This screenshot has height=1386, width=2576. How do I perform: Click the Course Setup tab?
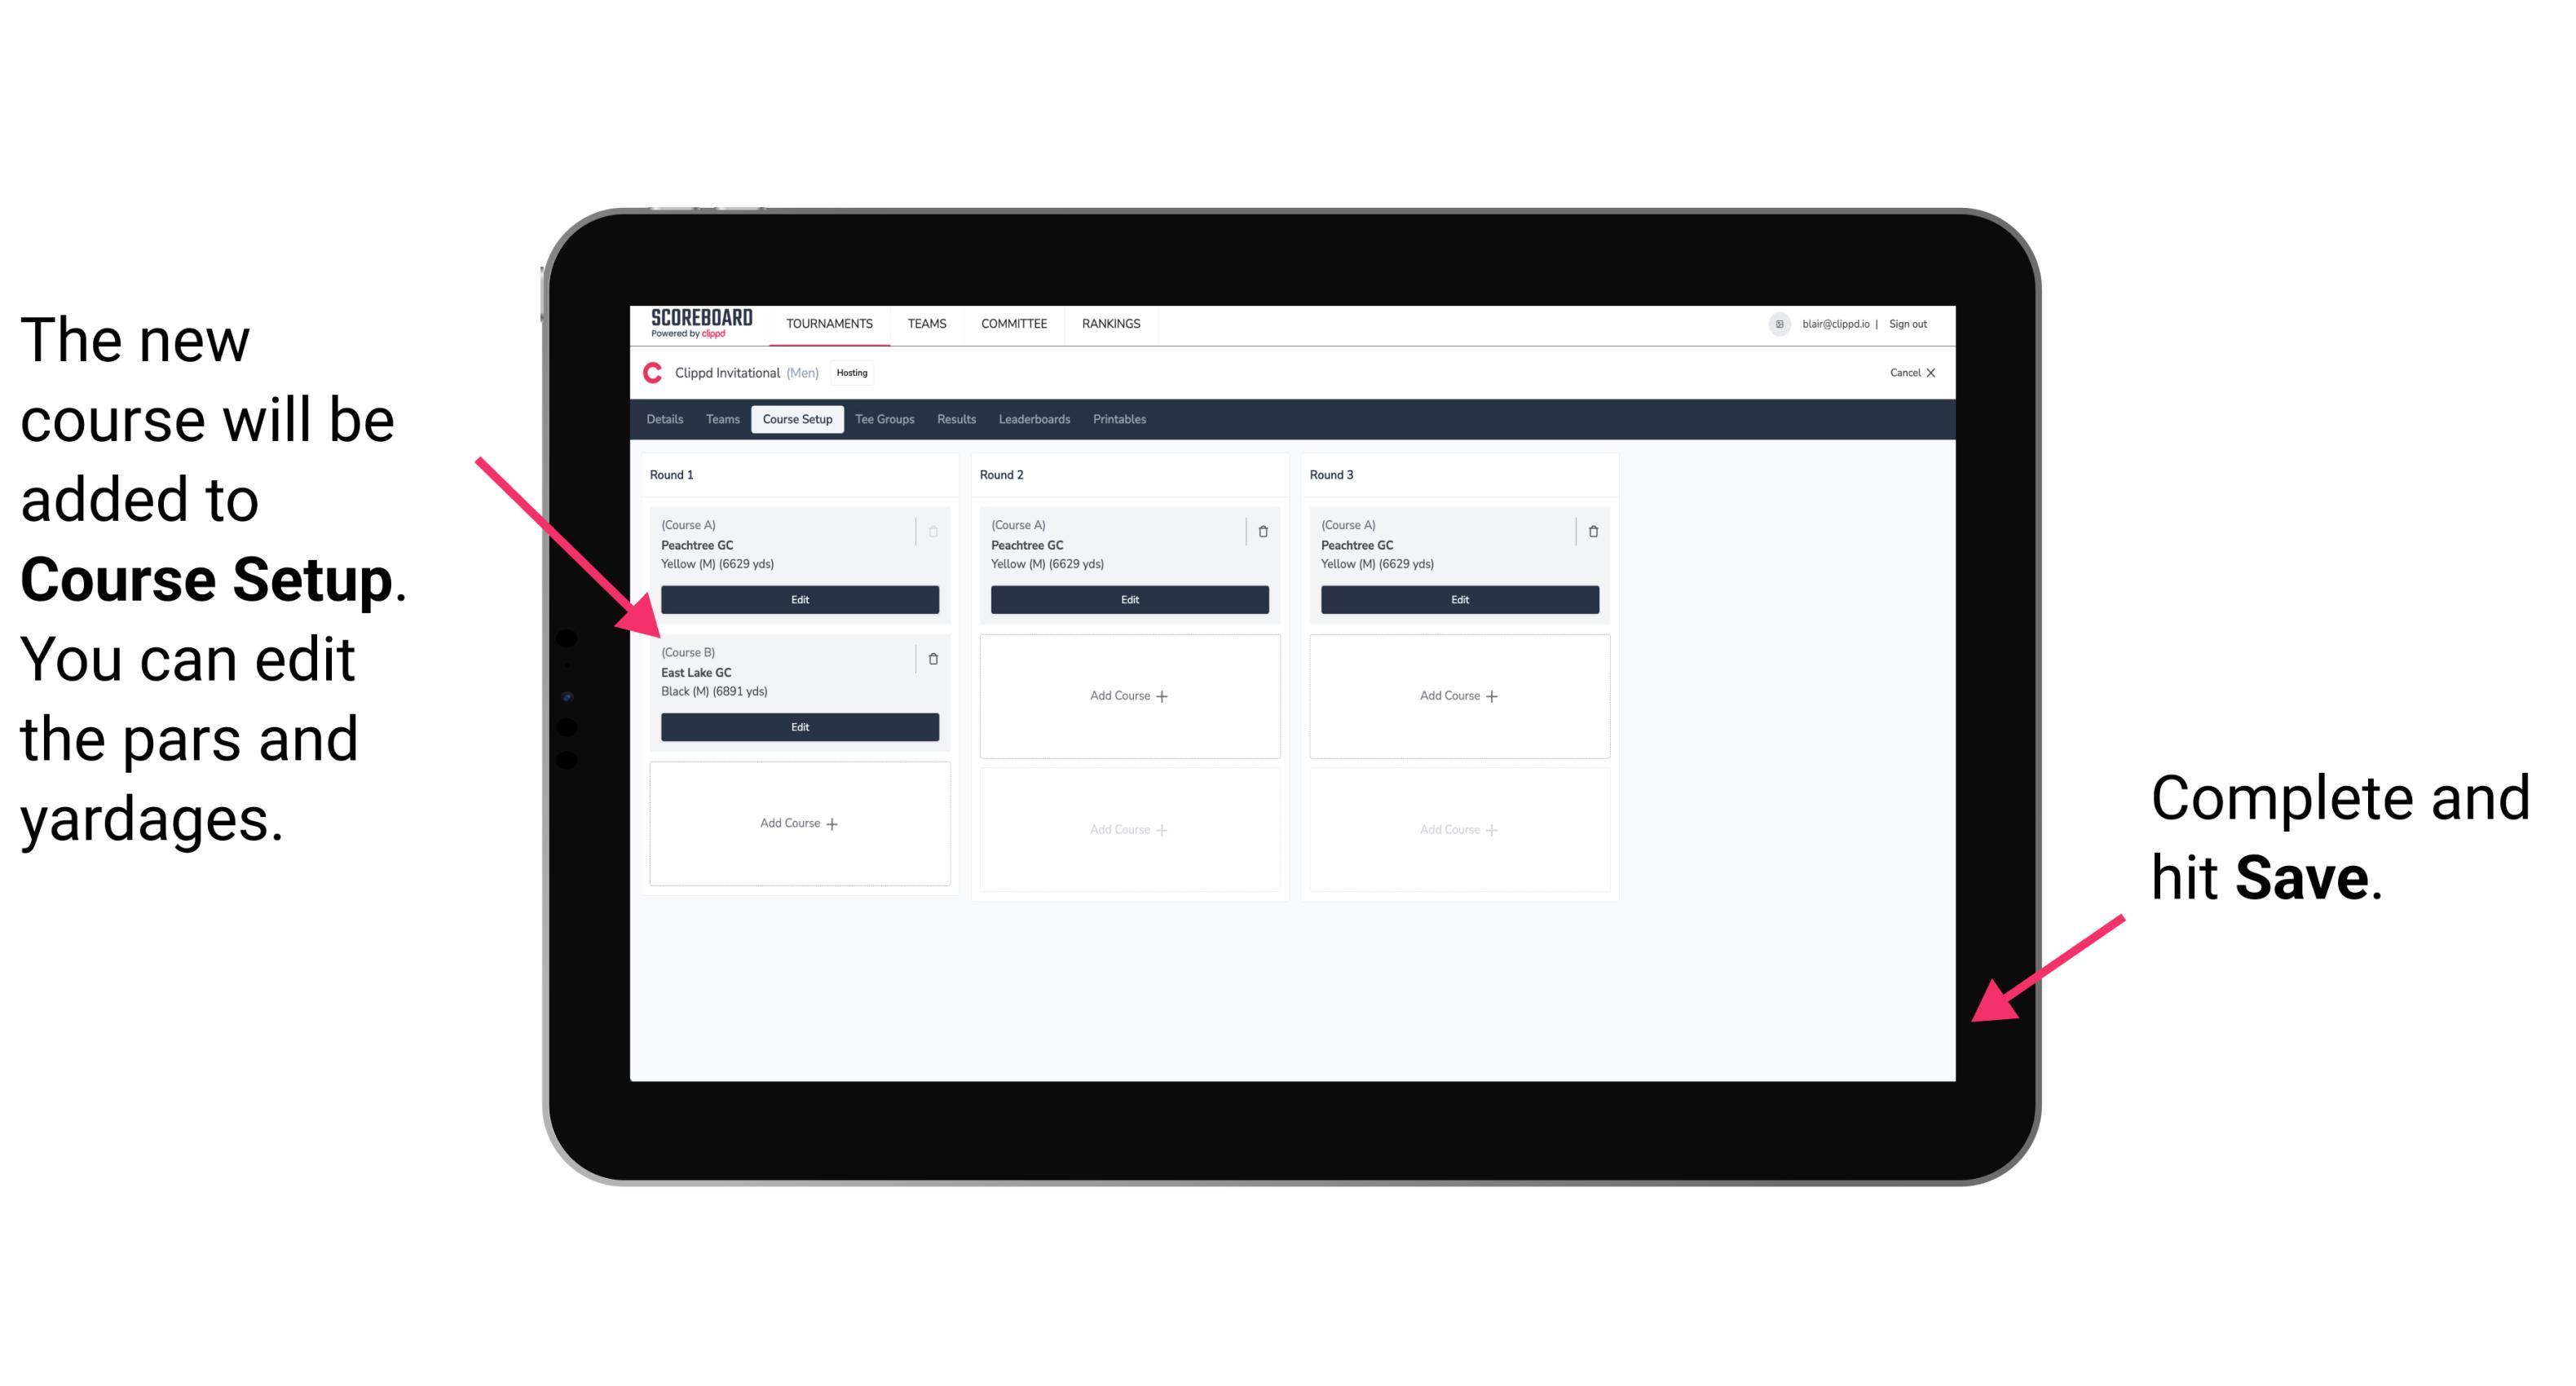coord(796,420)
